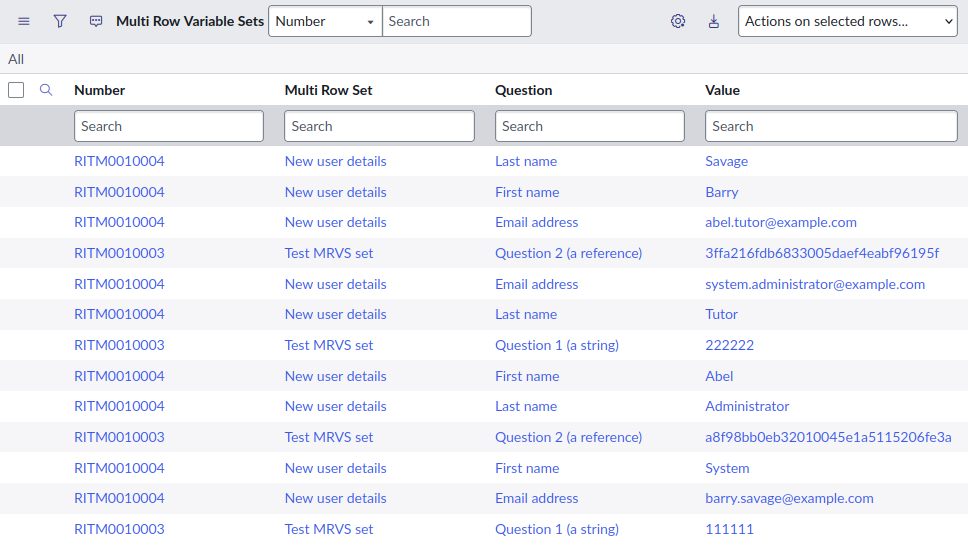The width and height of the screenshot is (968, 545).
Task: Open the Barry value link
Action: coord(722,192)
